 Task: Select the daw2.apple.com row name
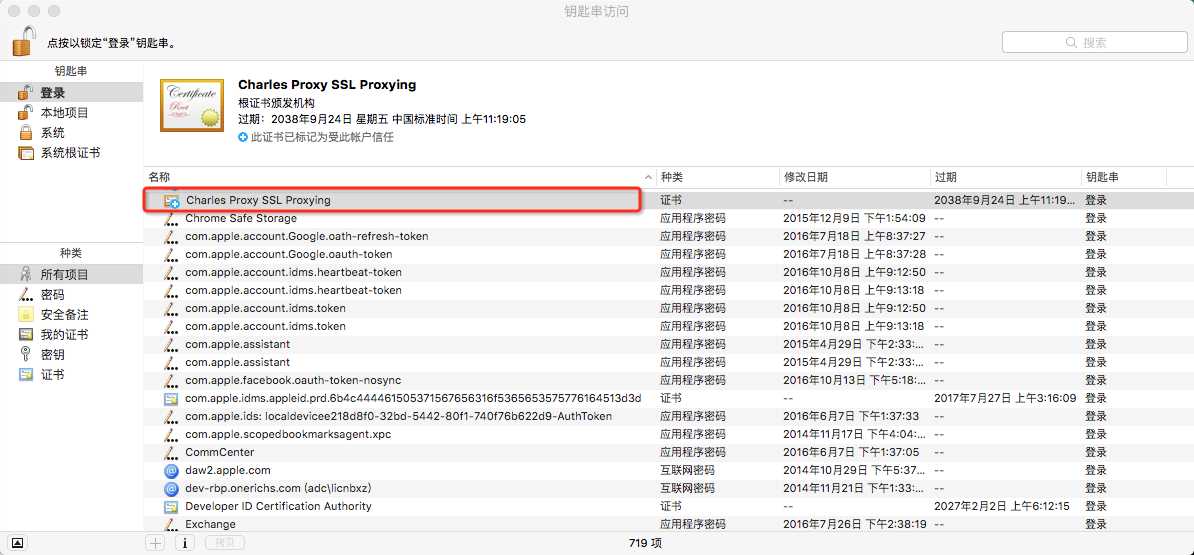(x=228, y=470)
